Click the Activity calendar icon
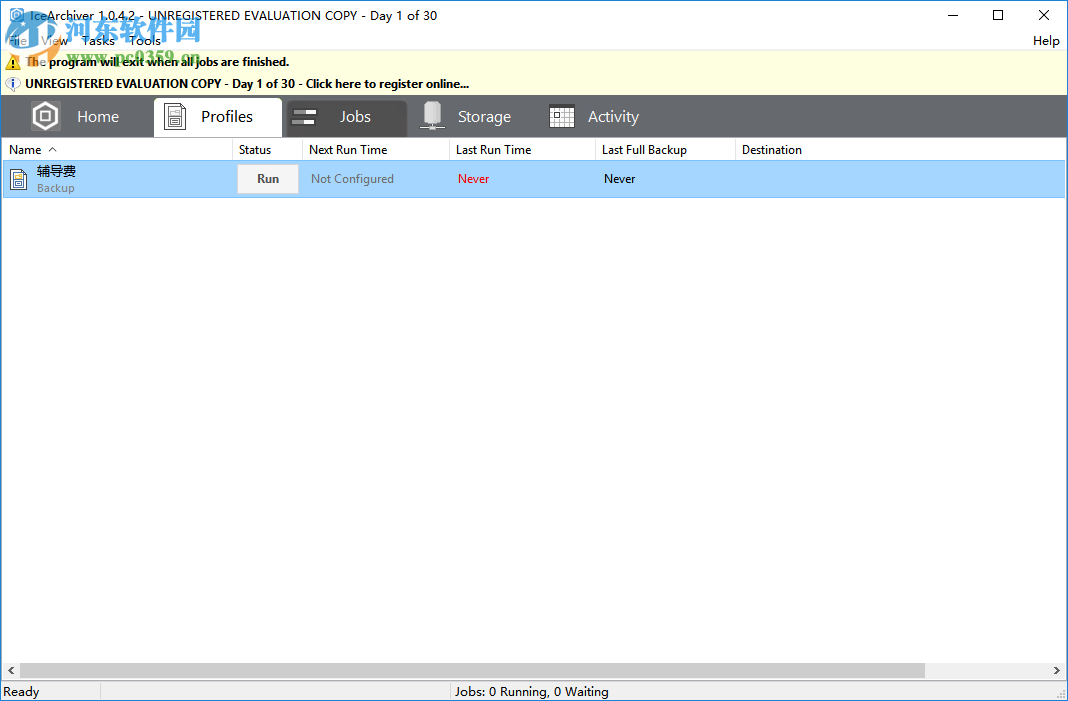This screenshot has width=1068, height=701. pos(562,116)
